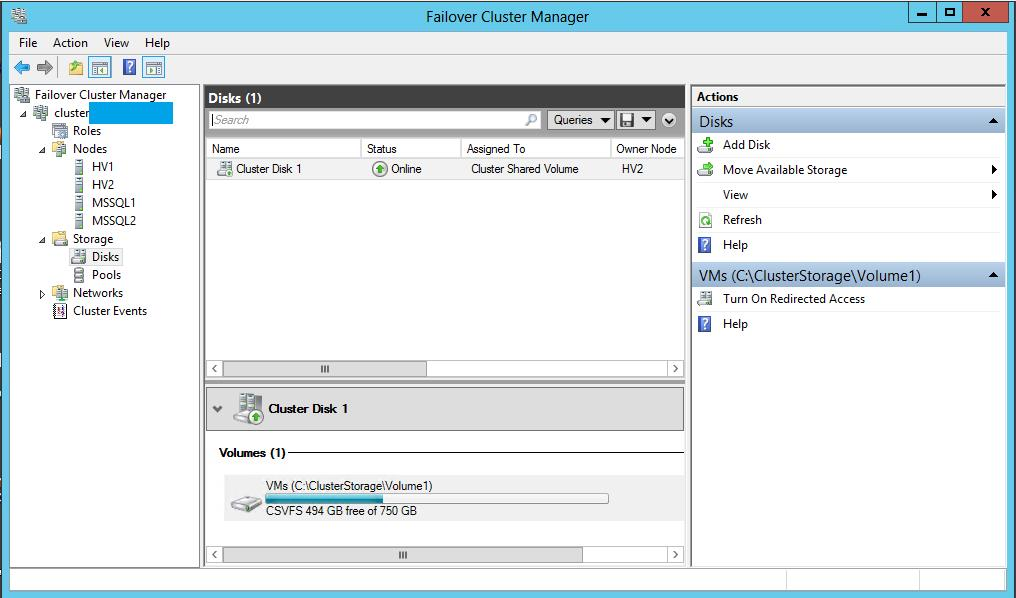
Task: Collapse the Cluster Disk 1 details chevron
Action: point(218,409)
